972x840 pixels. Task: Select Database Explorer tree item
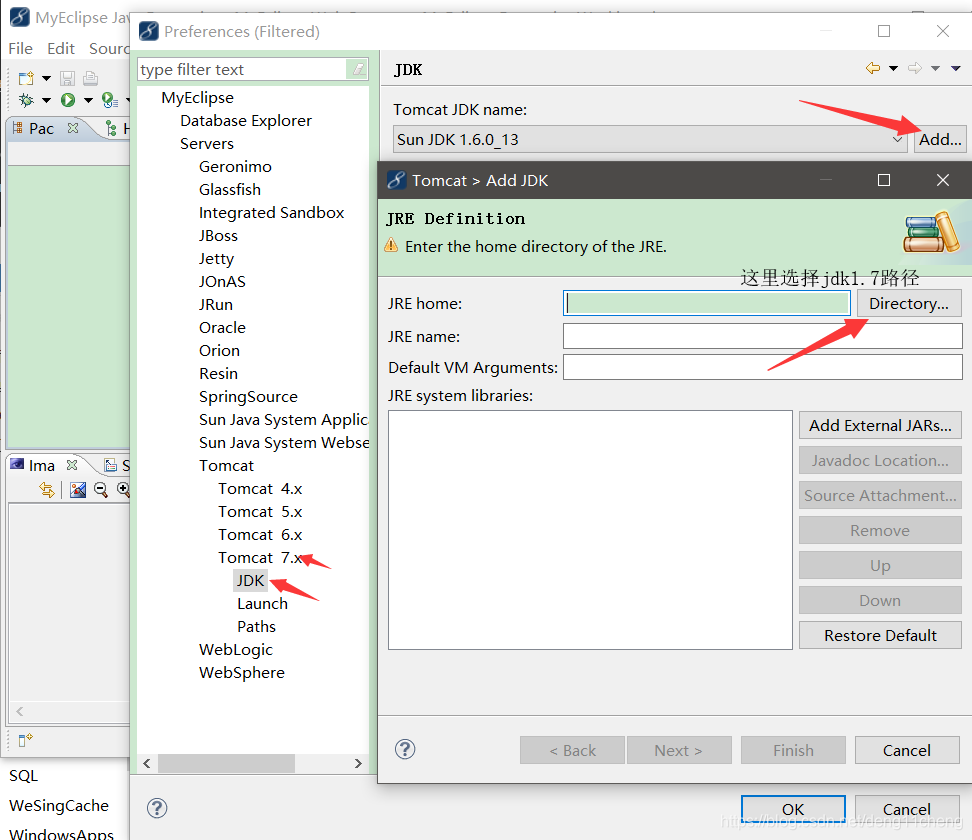pos(245,121)
